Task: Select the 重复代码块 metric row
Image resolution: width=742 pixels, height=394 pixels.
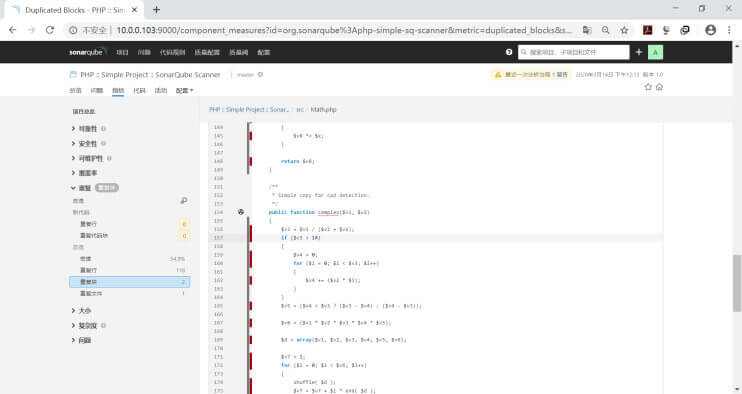Action: pos(130,235)
